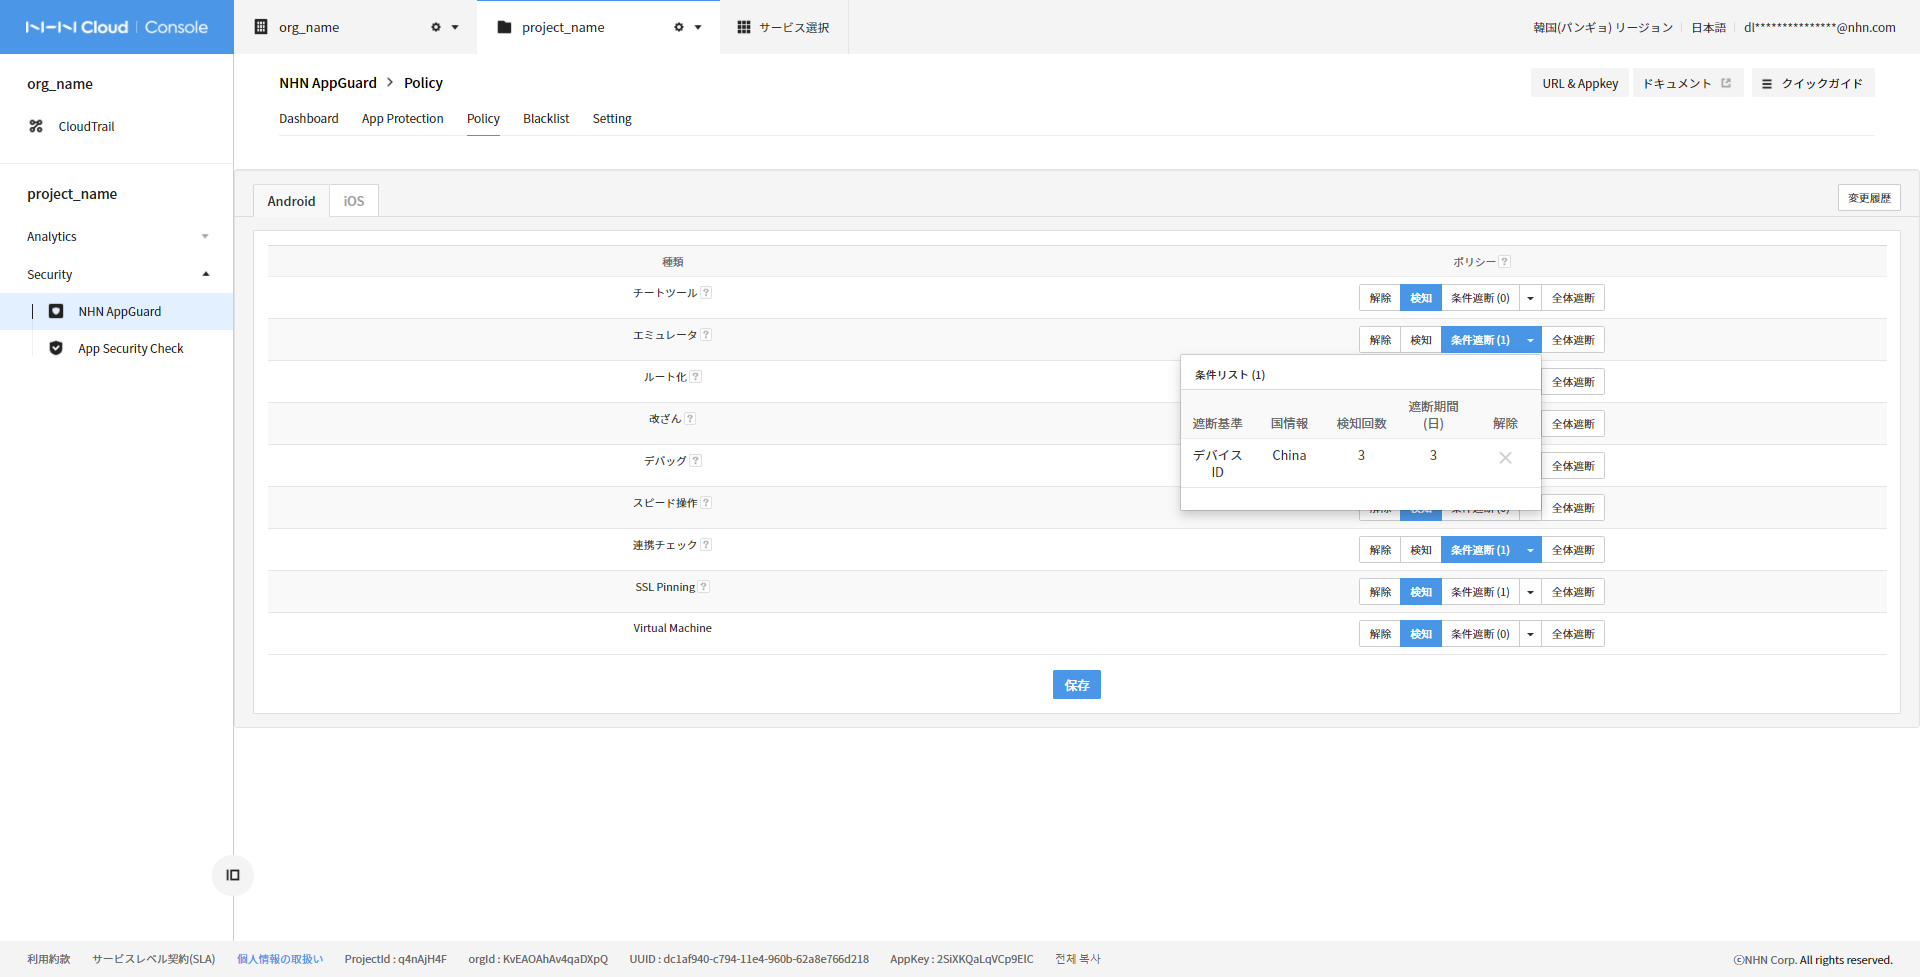Collapse the sidebar with the toggle icon

(x=233, y=875)
